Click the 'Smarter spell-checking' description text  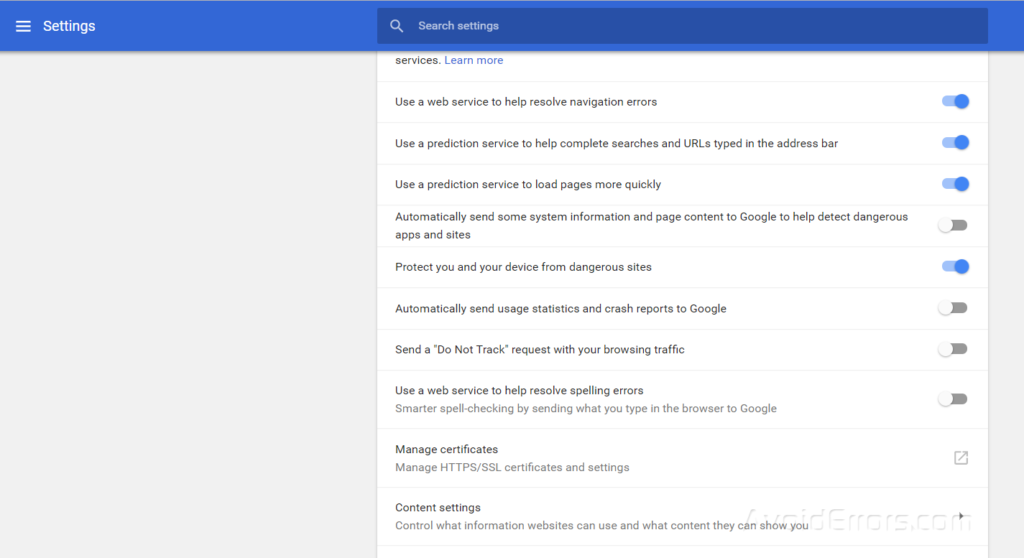click(x=585, y=408)
